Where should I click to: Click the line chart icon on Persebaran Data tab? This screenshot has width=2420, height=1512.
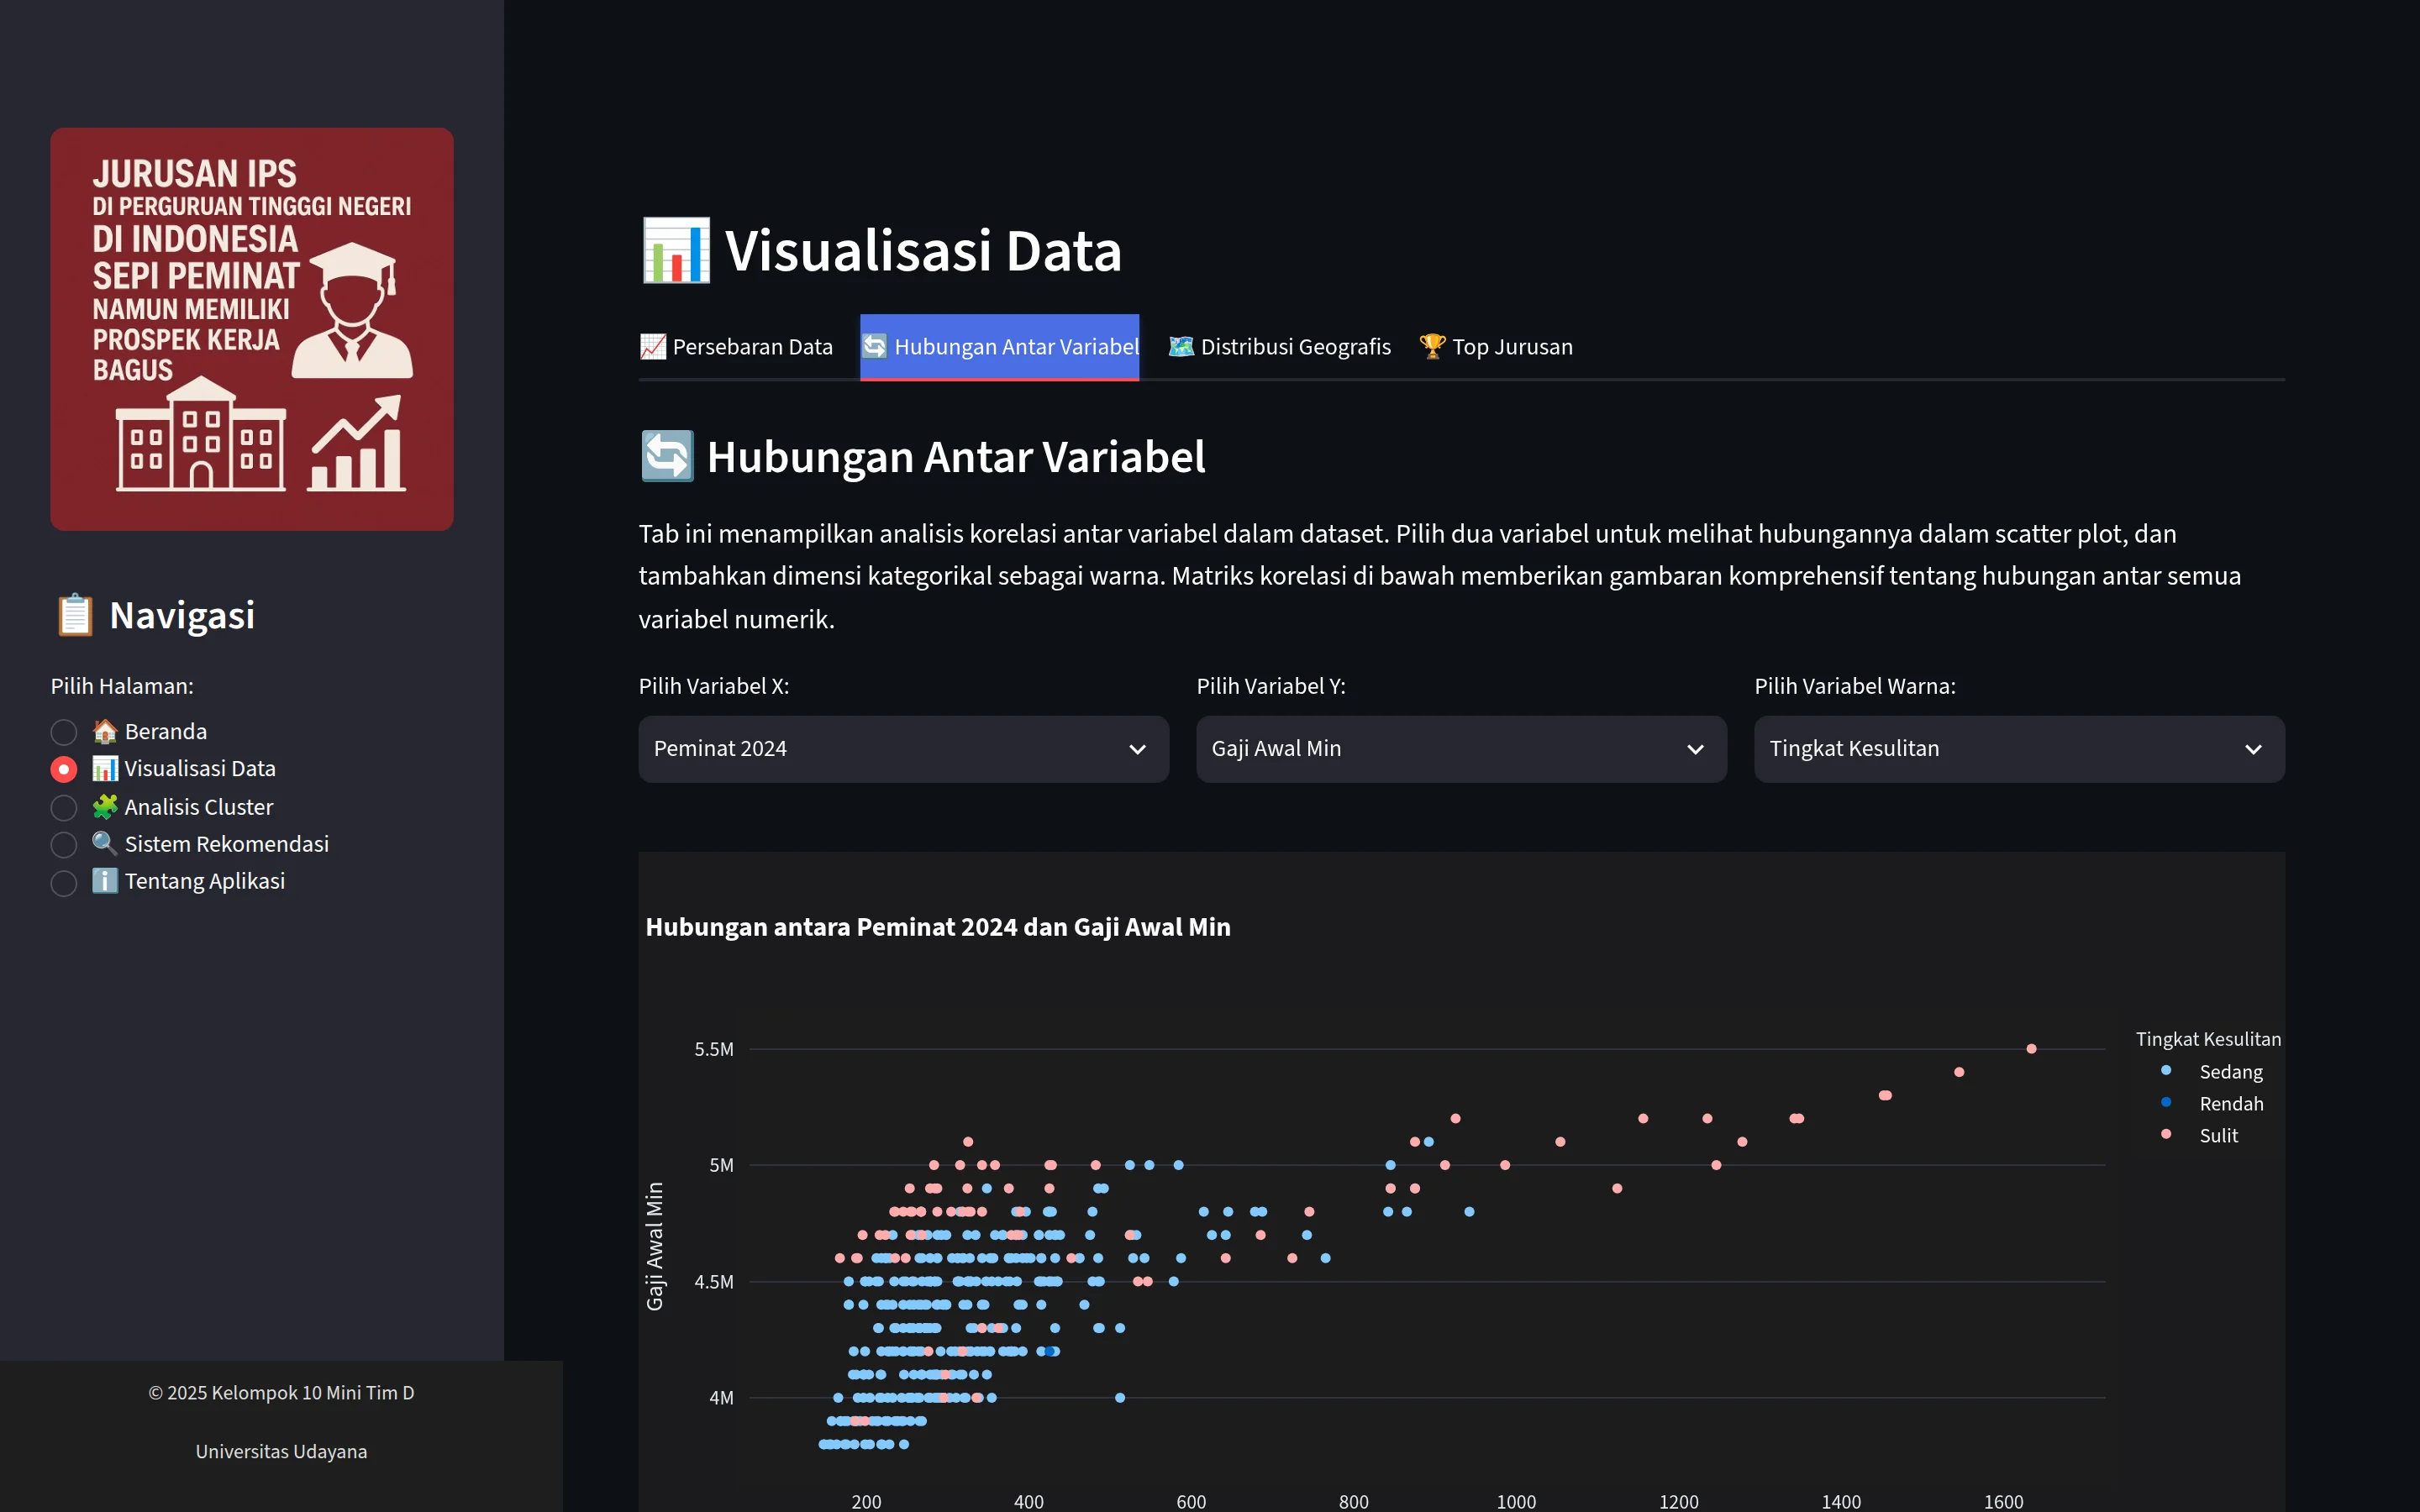coord(653,346)
